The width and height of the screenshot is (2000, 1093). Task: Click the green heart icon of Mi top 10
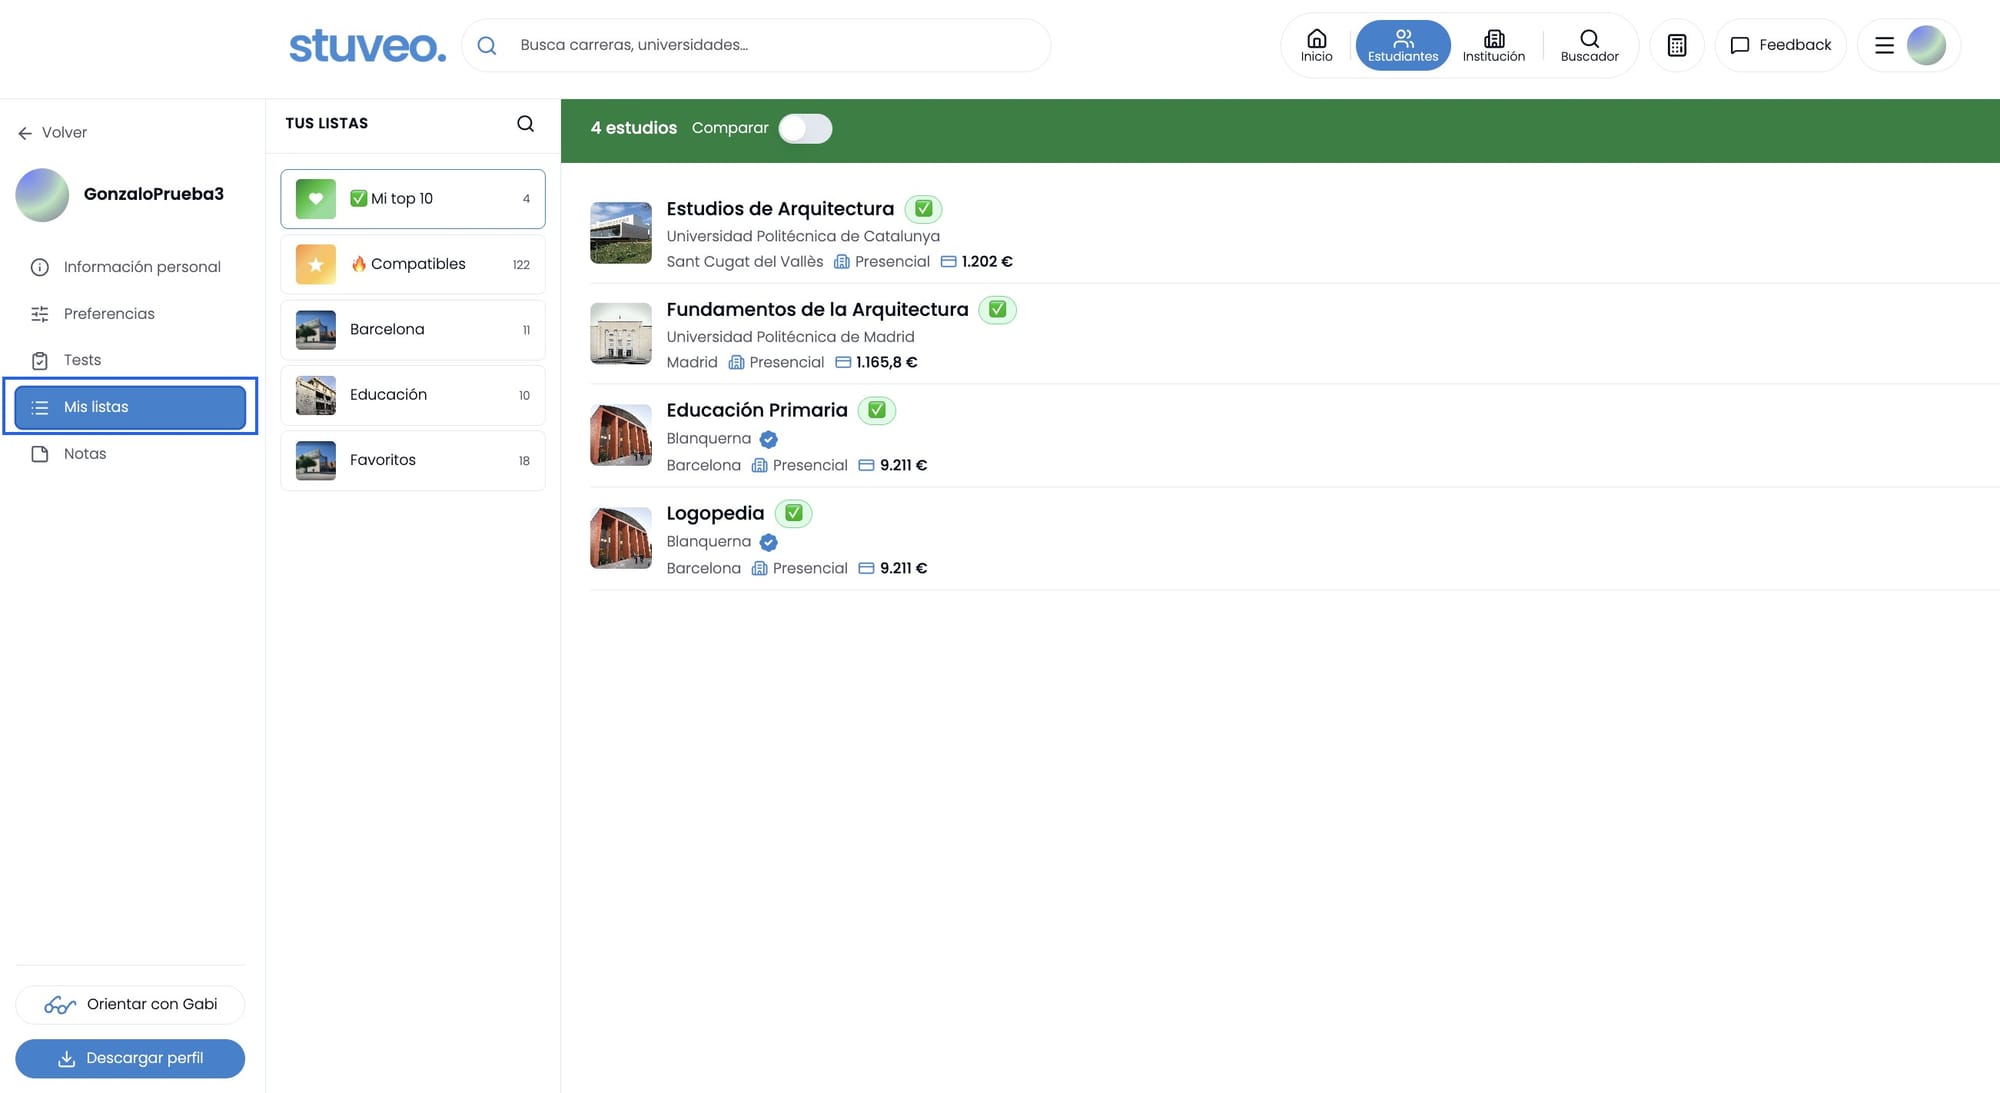(316, 199)
